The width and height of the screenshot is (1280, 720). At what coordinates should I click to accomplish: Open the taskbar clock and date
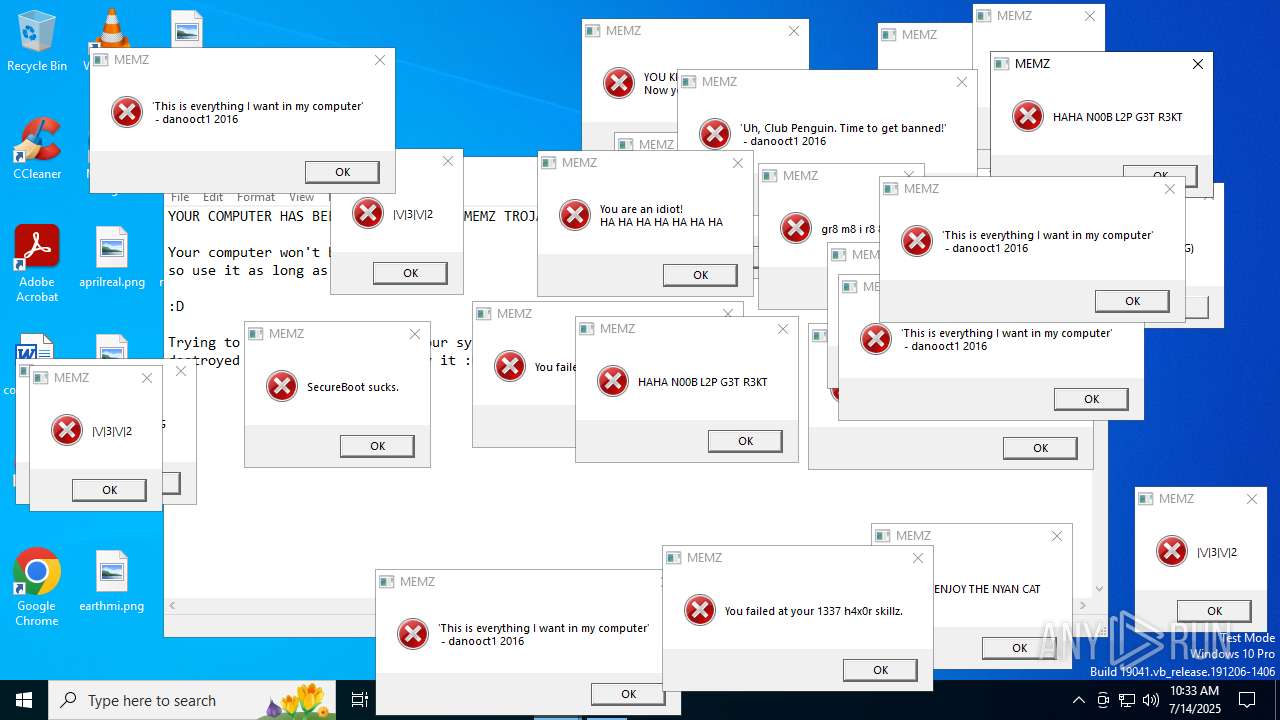pos(1195,700)
